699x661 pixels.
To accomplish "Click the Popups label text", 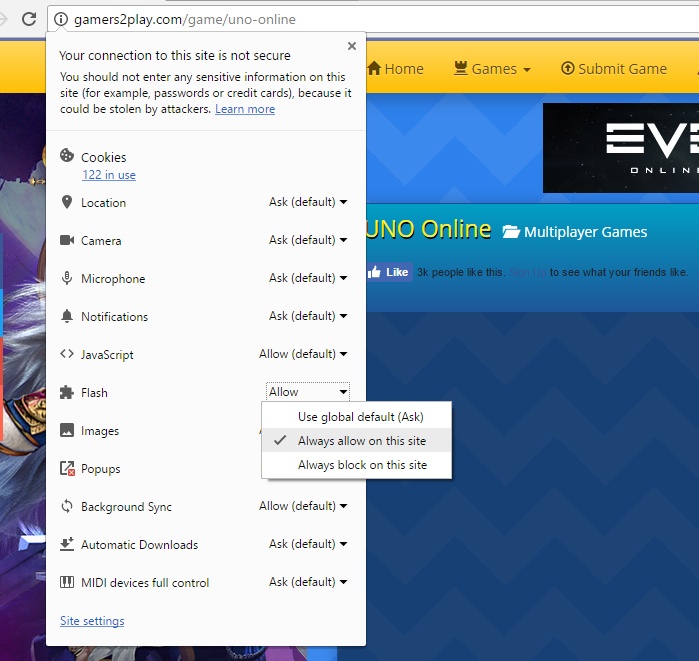I will pos(101,469).
